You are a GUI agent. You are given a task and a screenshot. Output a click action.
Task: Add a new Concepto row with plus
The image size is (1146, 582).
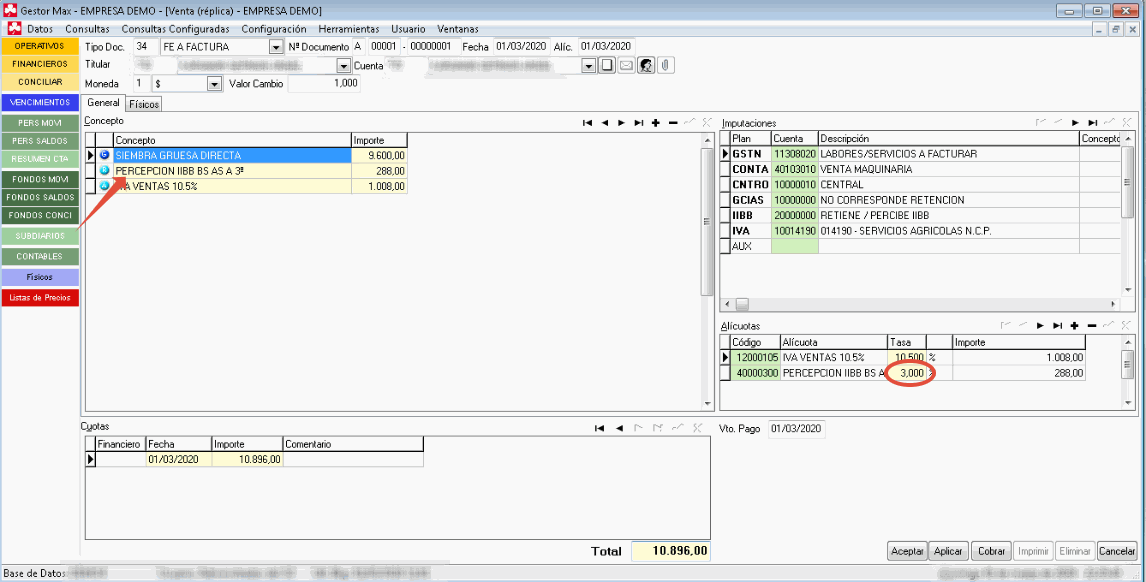click(x=656, y=123)
